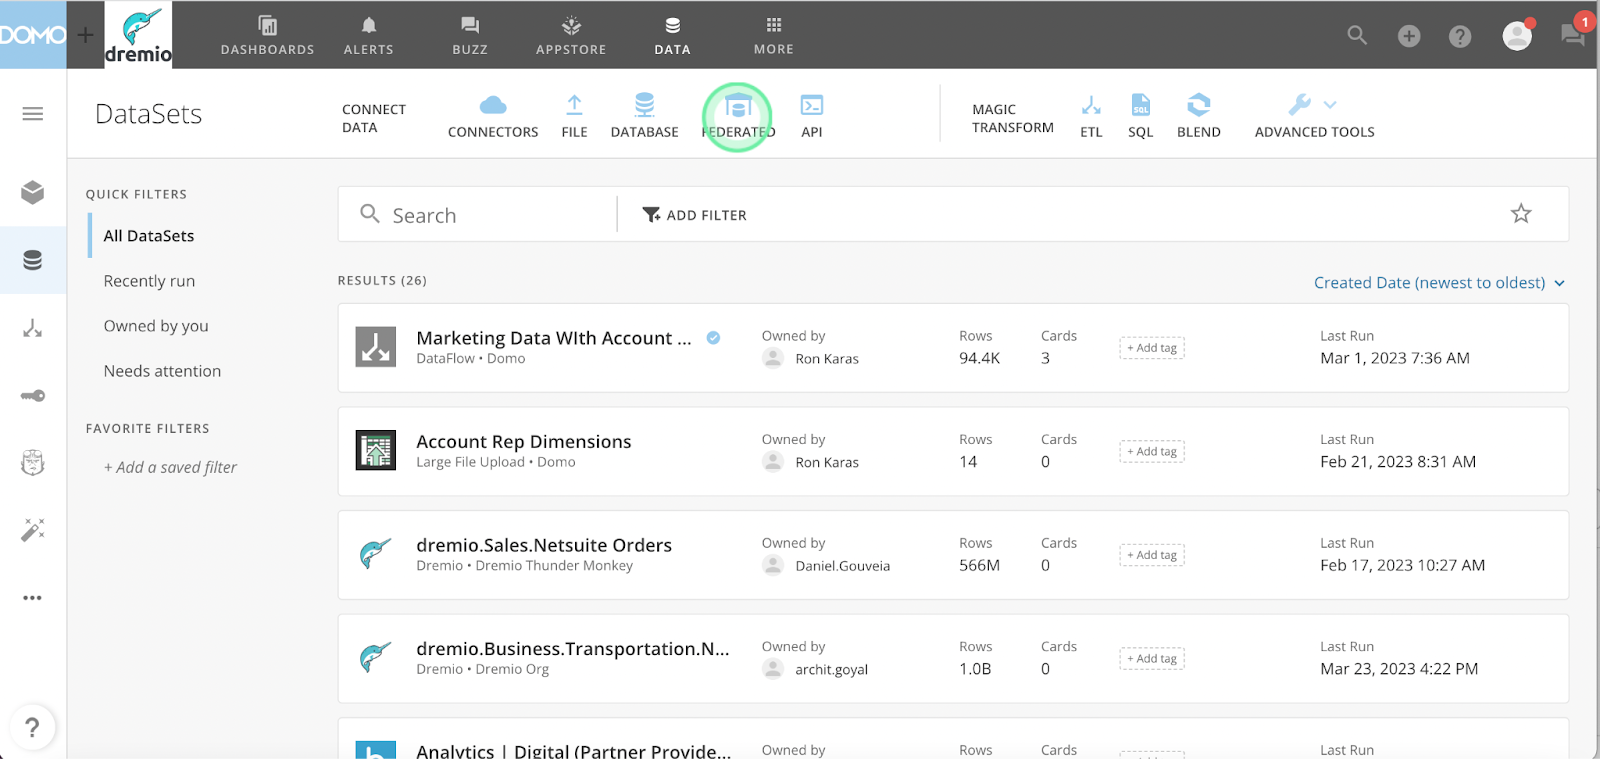Screen dimensions: 1600x759
Task: Star the current filter as favorite
Action: click(1521, 213)
